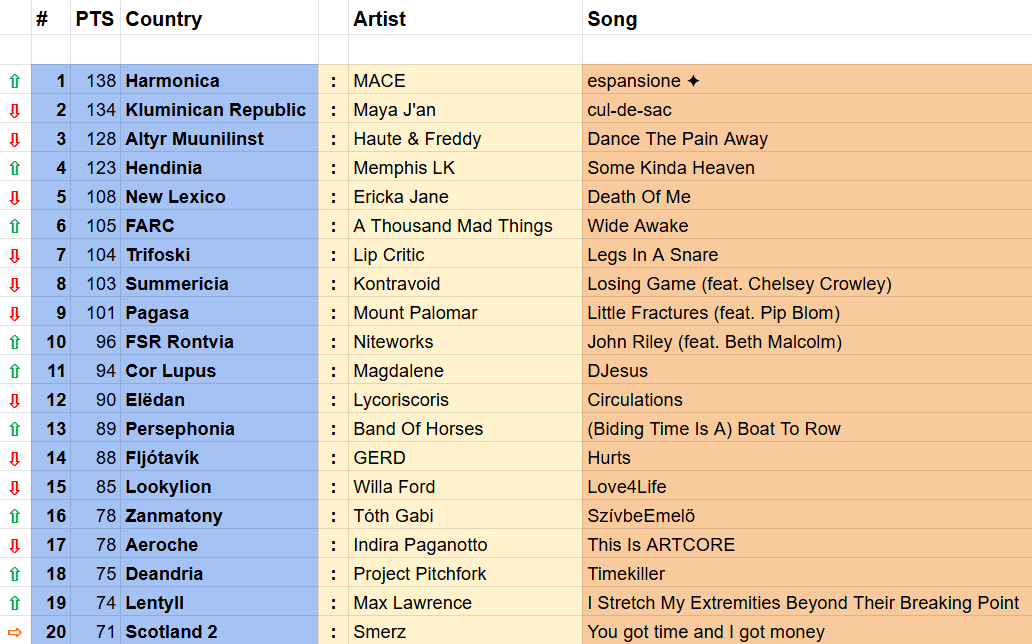Click the green up arrow in FARC row

tap(14, 226)
